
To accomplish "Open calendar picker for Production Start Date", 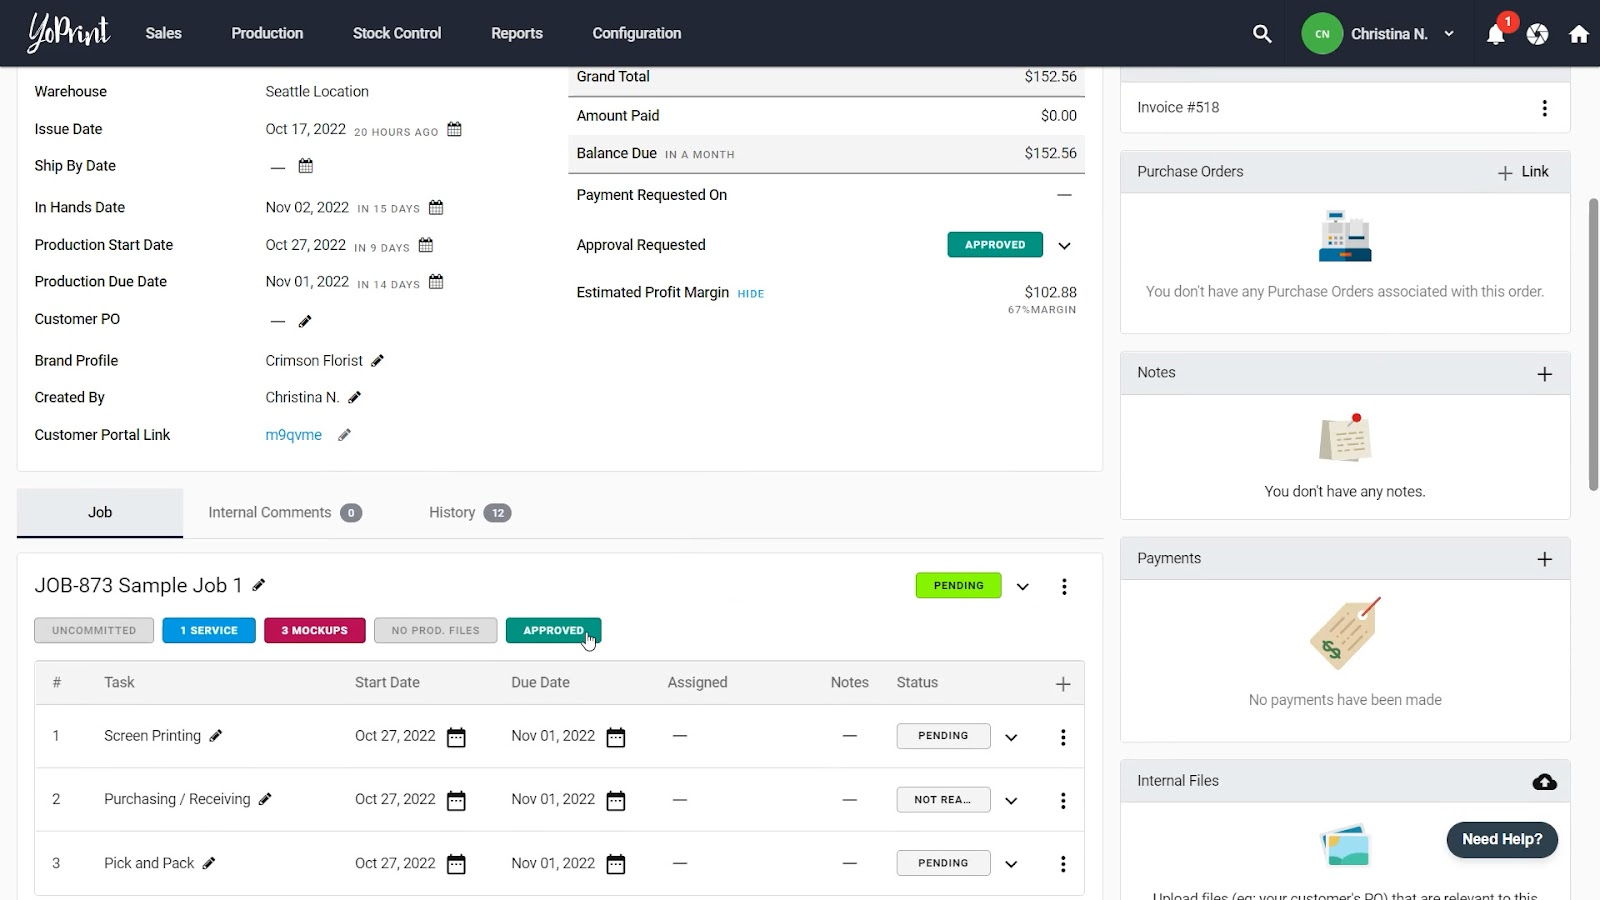I will pyautogui.click(x=426, y=245).
